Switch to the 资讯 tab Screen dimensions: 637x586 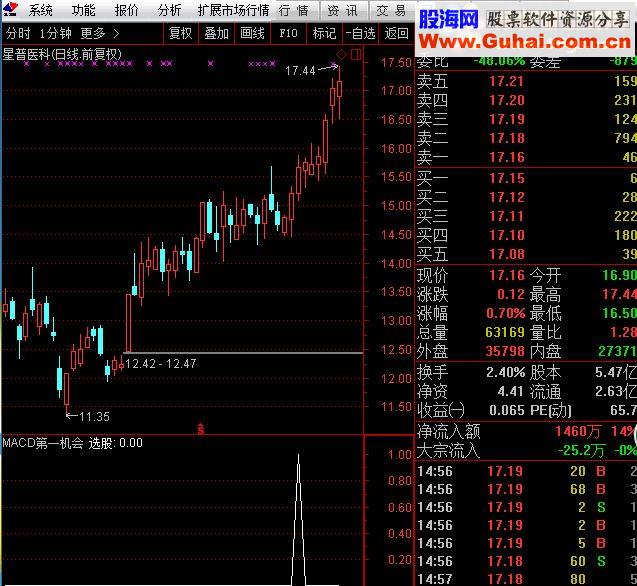pos(343,11)
